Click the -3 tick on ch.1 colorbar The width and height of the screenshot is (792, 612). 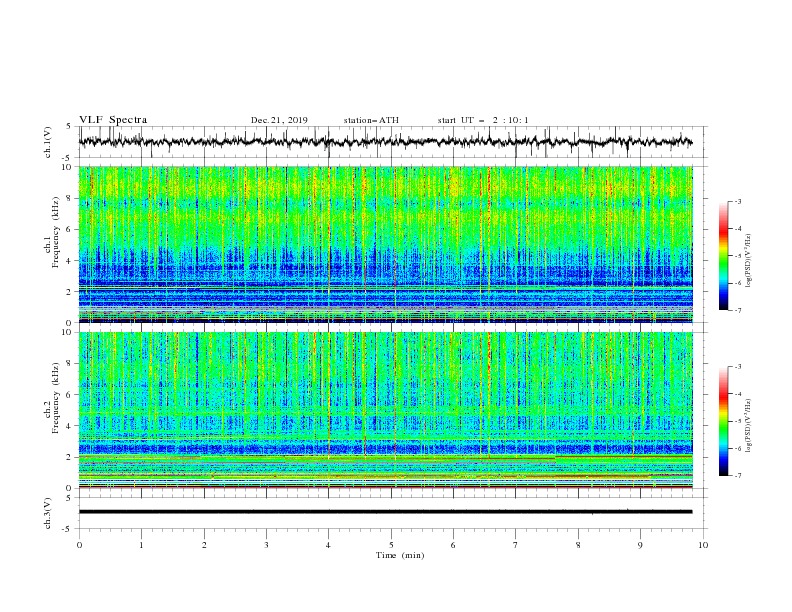click(737, 201)
